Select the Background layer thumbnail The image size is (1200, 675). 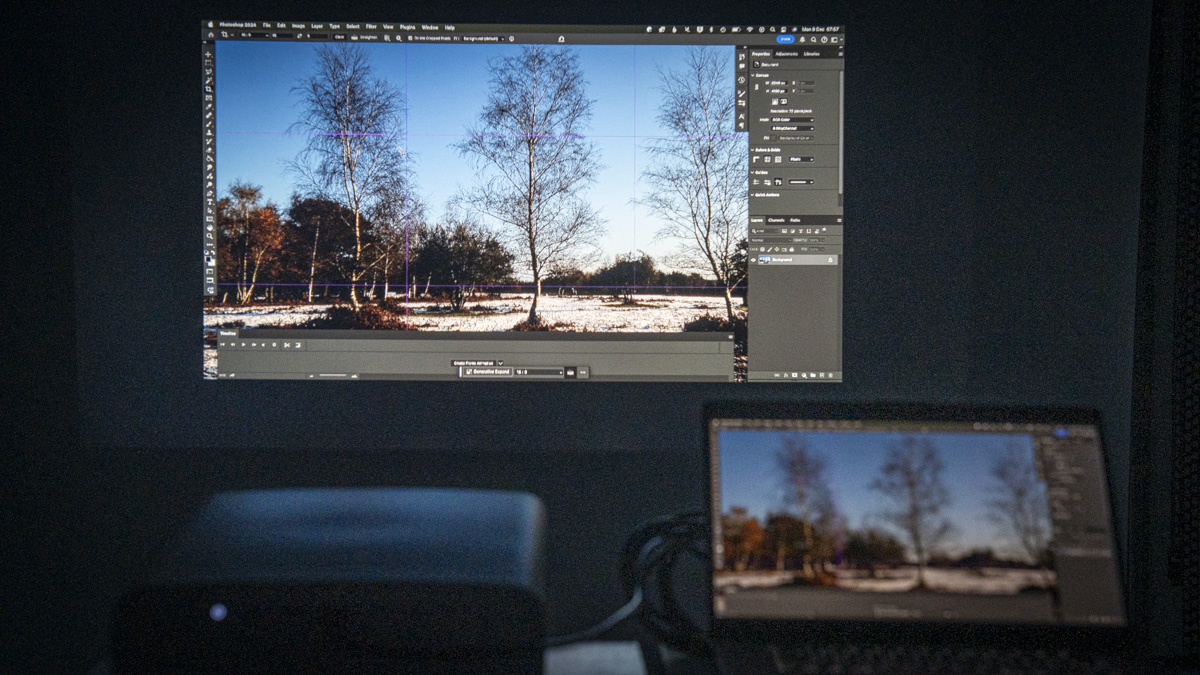[x=765, y=260]
